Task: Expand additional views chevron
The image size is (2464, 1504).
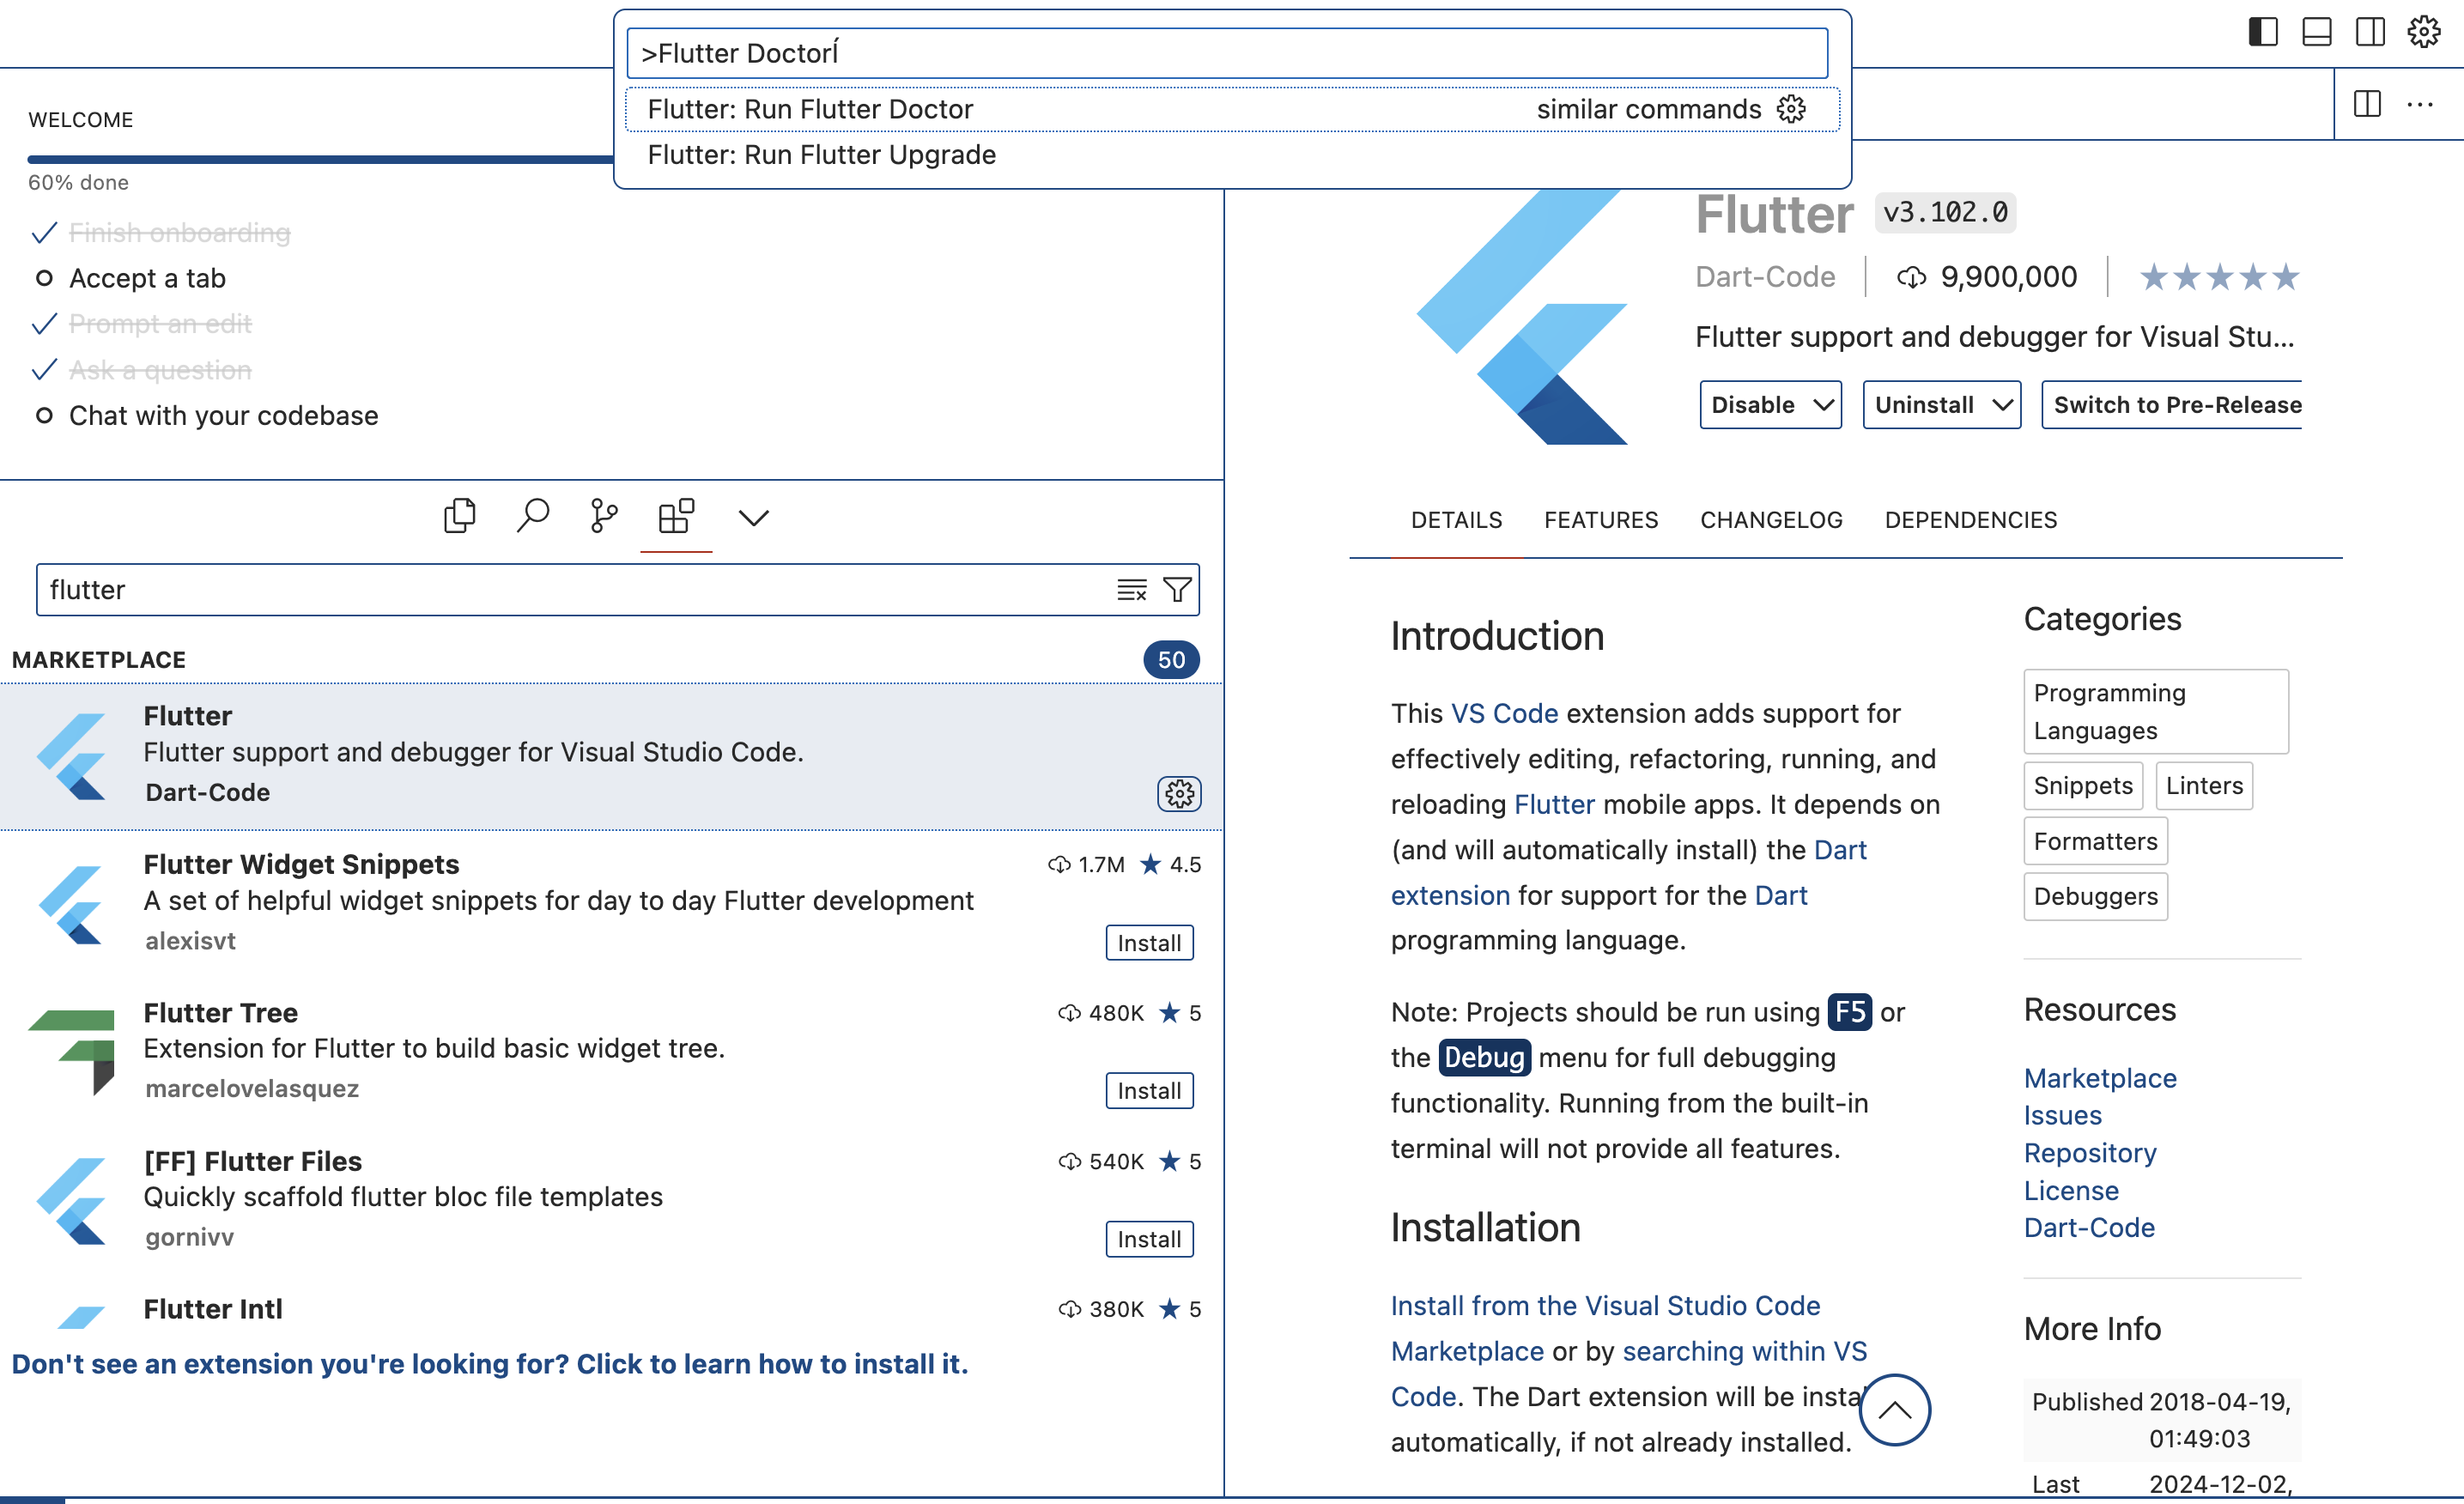Action: 753,518
